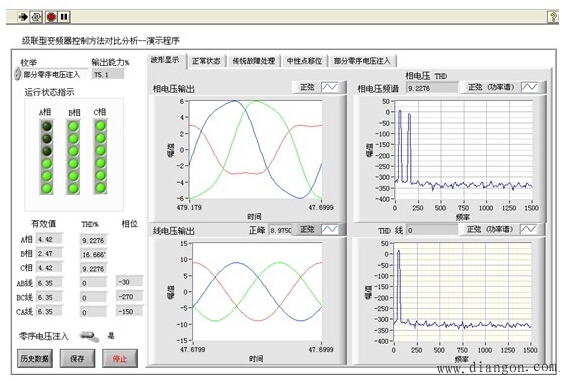
Task: Toggle the 零序电压注入 switch
Action: coord(90,336)
